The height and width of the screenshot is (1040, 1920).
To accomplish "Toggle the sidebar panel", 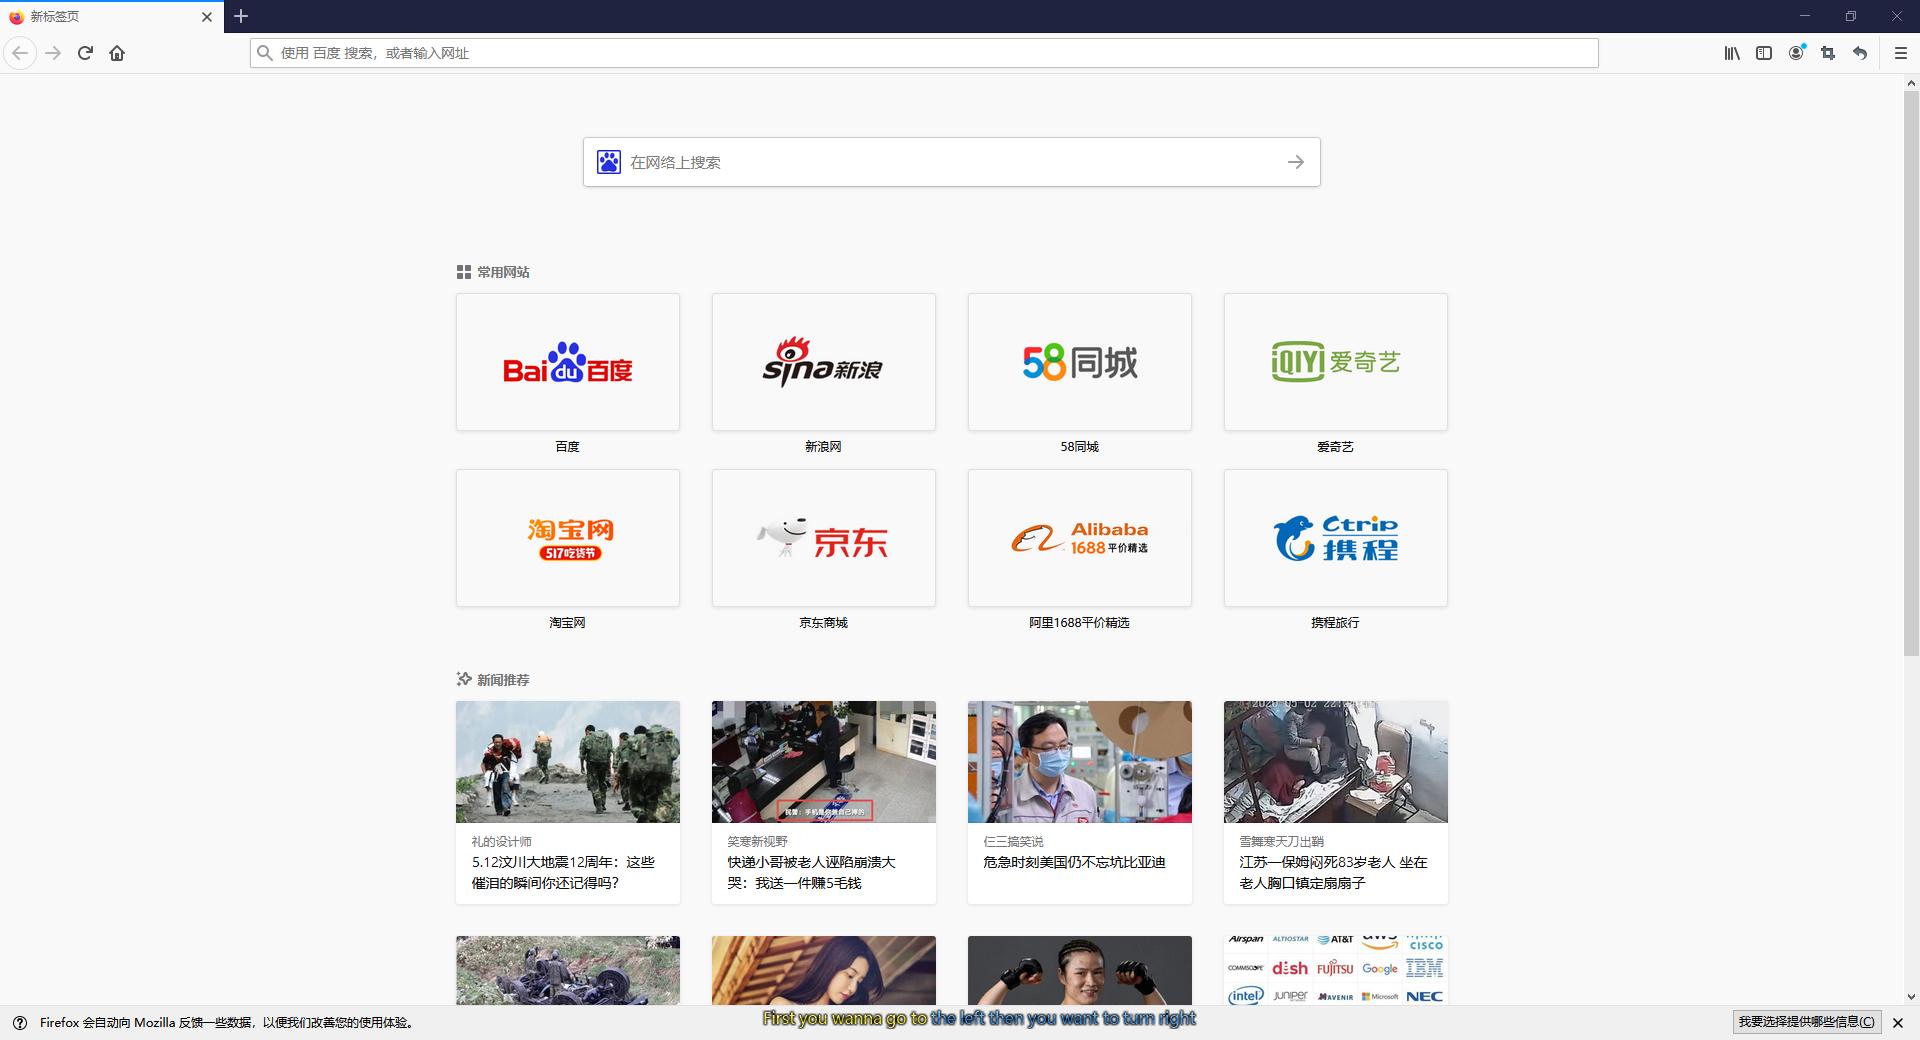I will pyautogui.click(x=1763, y=53).
